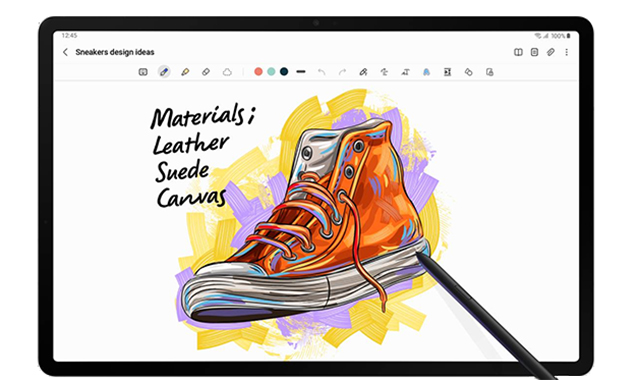Viewport: 640px width, 380px height.
Task: Open the straighten handwriting tool
Action: coord(384,72)
